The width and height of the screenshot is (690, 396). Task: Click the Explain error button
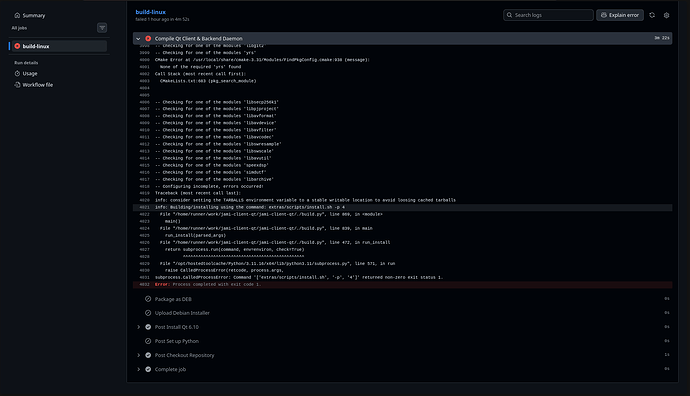pos(620,15)
